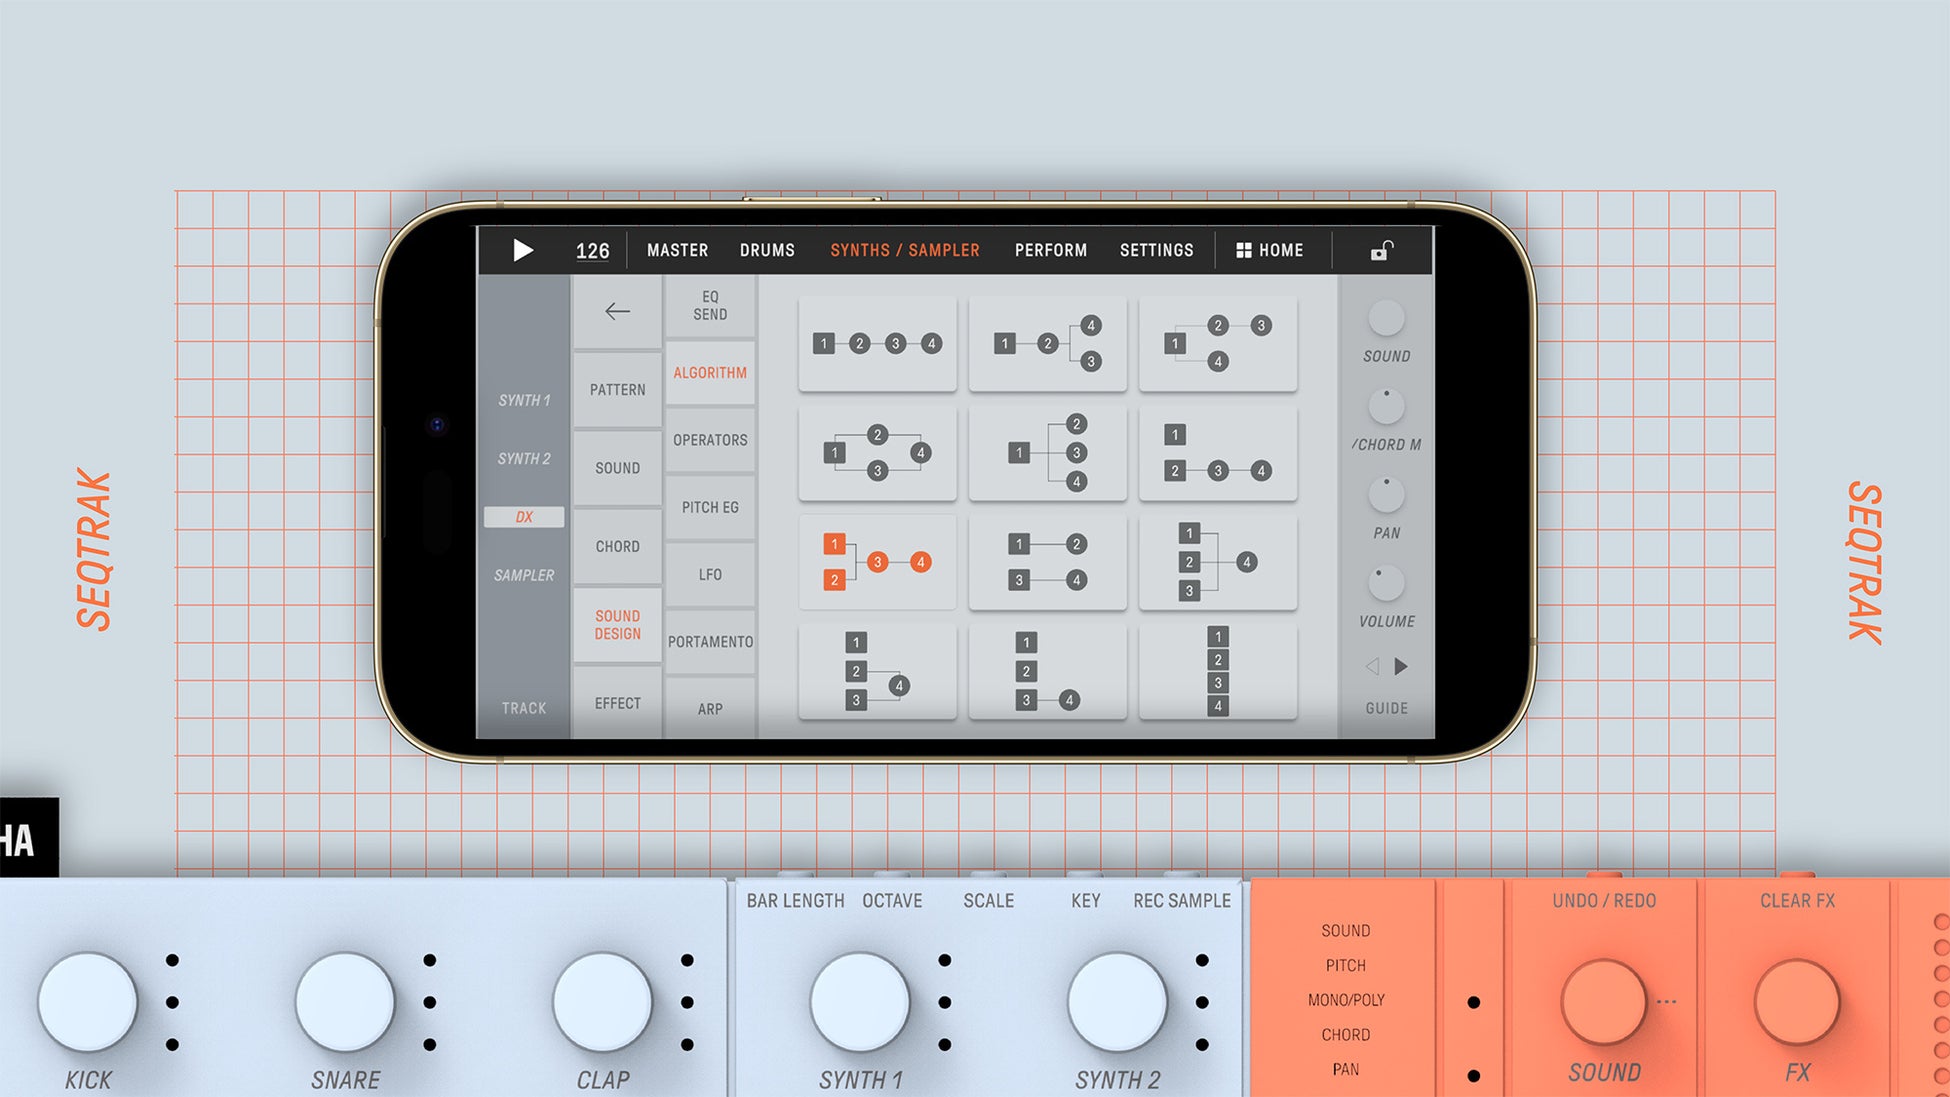
Task: Tap the back arrow icon
Action: click(617, 311)
